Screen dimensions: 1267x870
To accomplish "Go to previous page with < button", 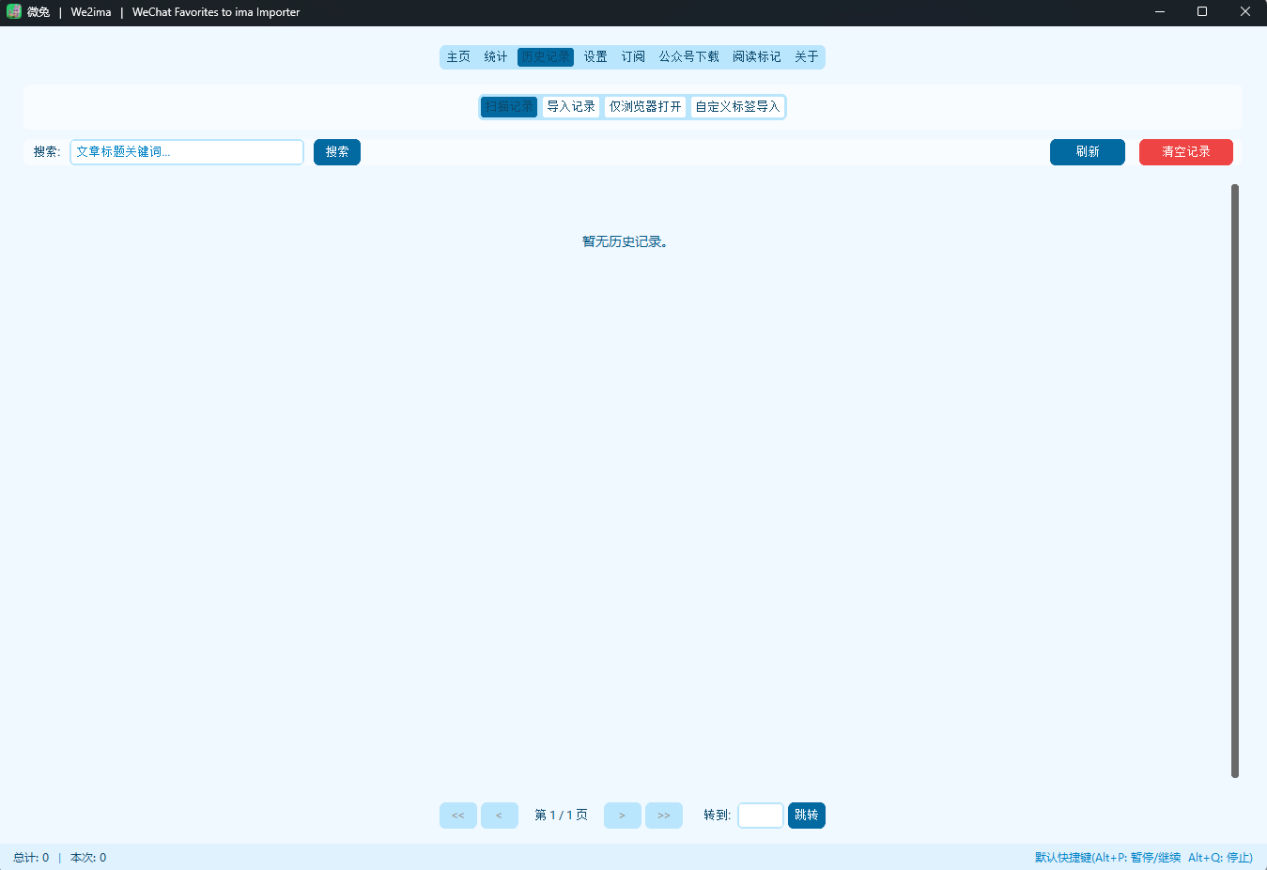I will [499, 816].
